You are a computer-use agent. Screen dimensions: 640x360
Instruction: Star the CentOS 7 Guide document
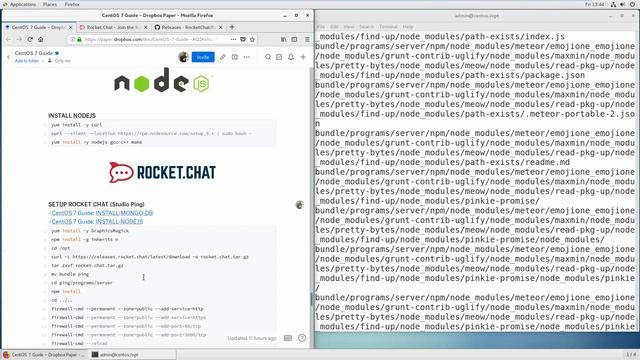[x=57, y=53]
